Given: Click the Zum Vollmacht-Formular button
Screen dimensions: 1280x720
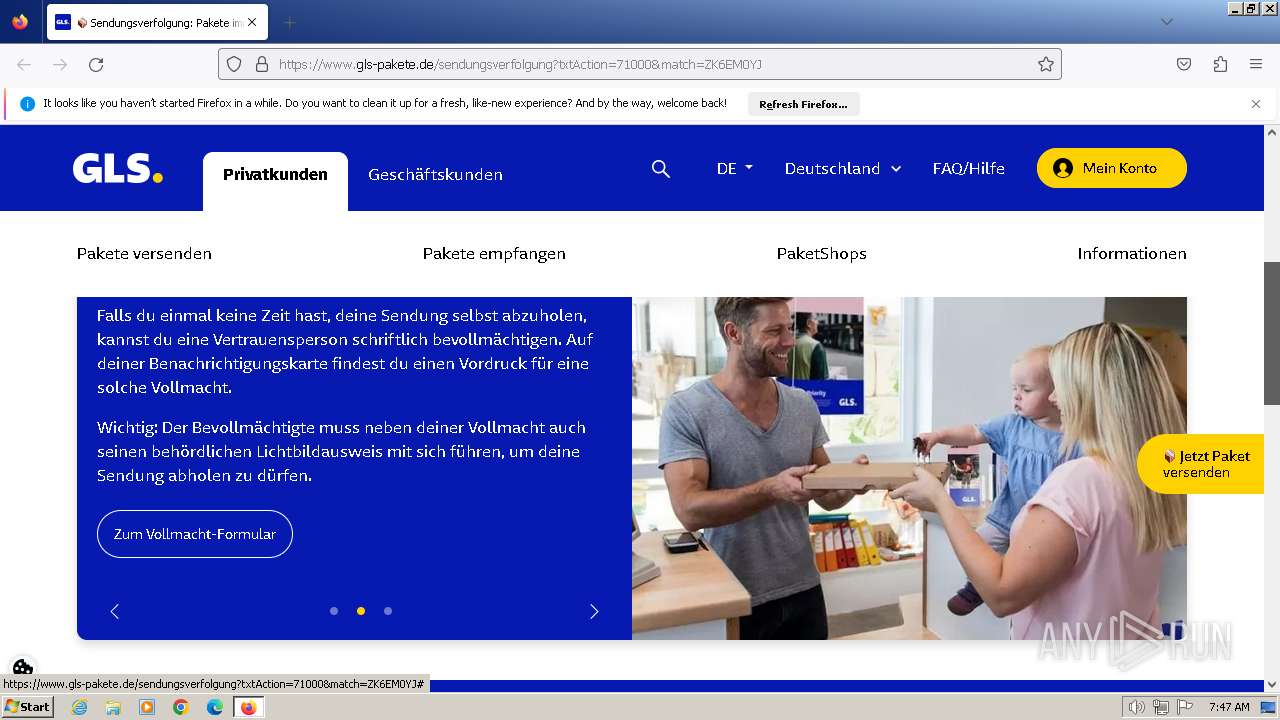Looking at the screenshot, I should coord(195,534).
